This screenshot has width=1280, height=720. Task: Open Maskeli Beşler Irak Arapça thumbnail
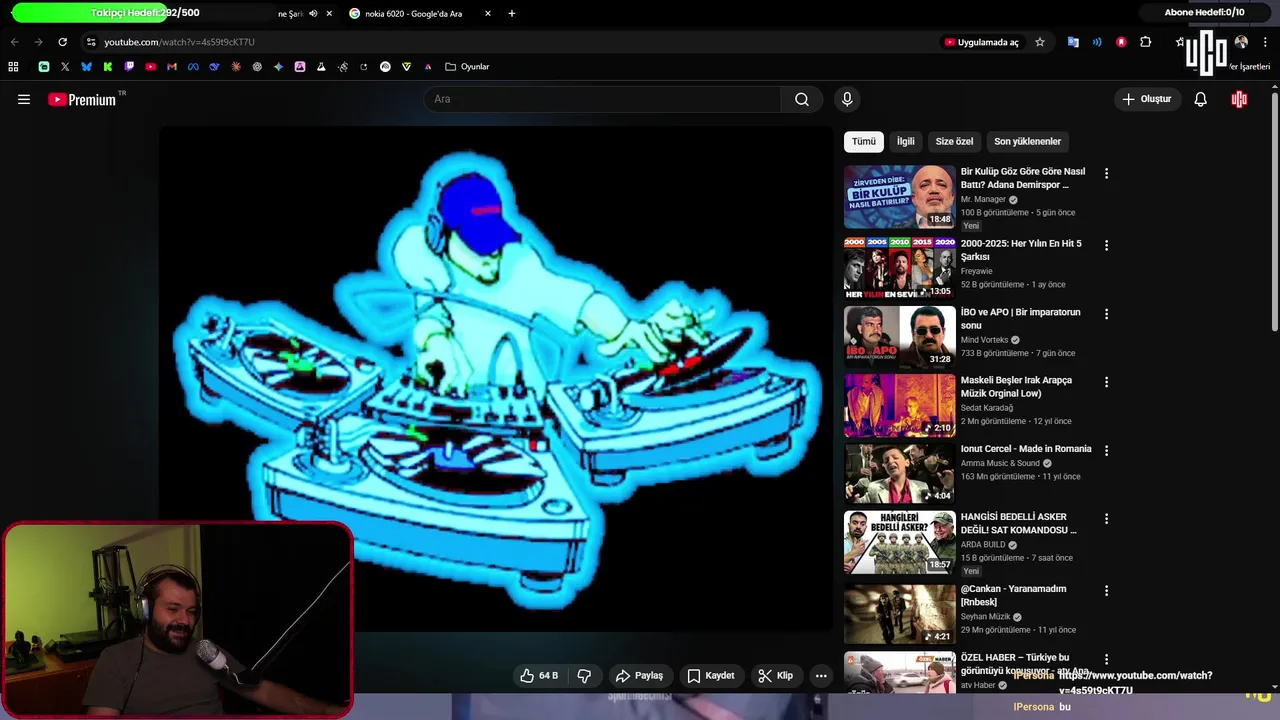tap(900, 405)
